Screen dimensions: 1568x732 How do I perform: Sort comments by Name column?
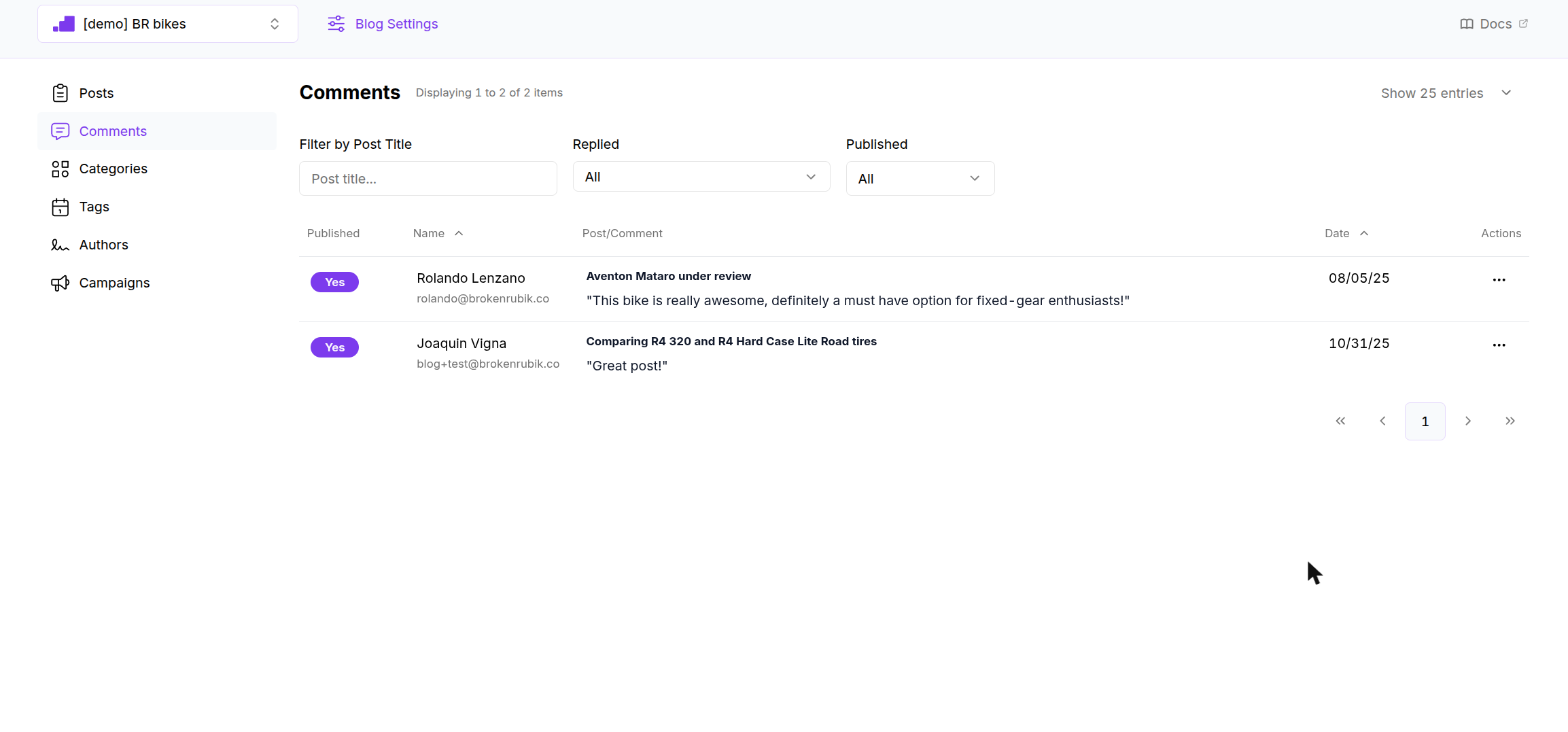point(438,233)
